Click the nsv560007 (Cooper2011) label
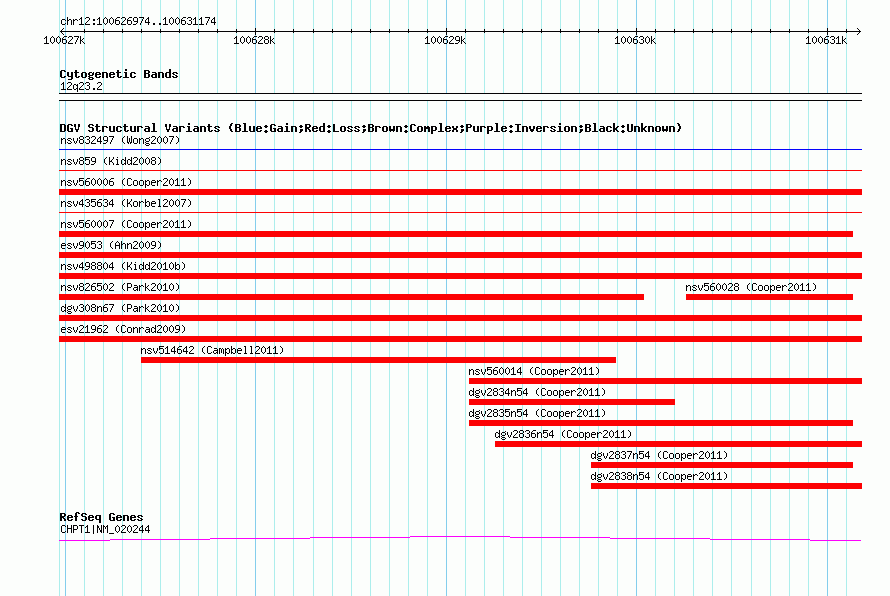 click(126, 224)
